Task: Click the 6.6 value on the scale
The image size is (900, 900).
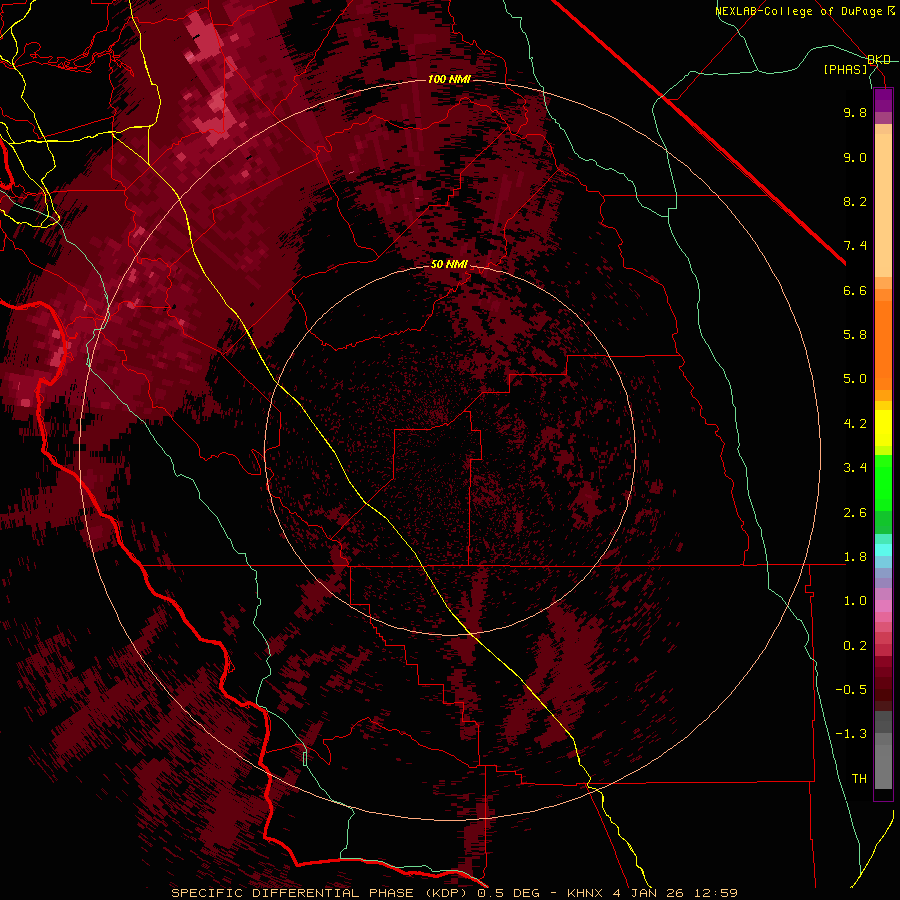Action: pyautogui.click(x=855, y=290)
